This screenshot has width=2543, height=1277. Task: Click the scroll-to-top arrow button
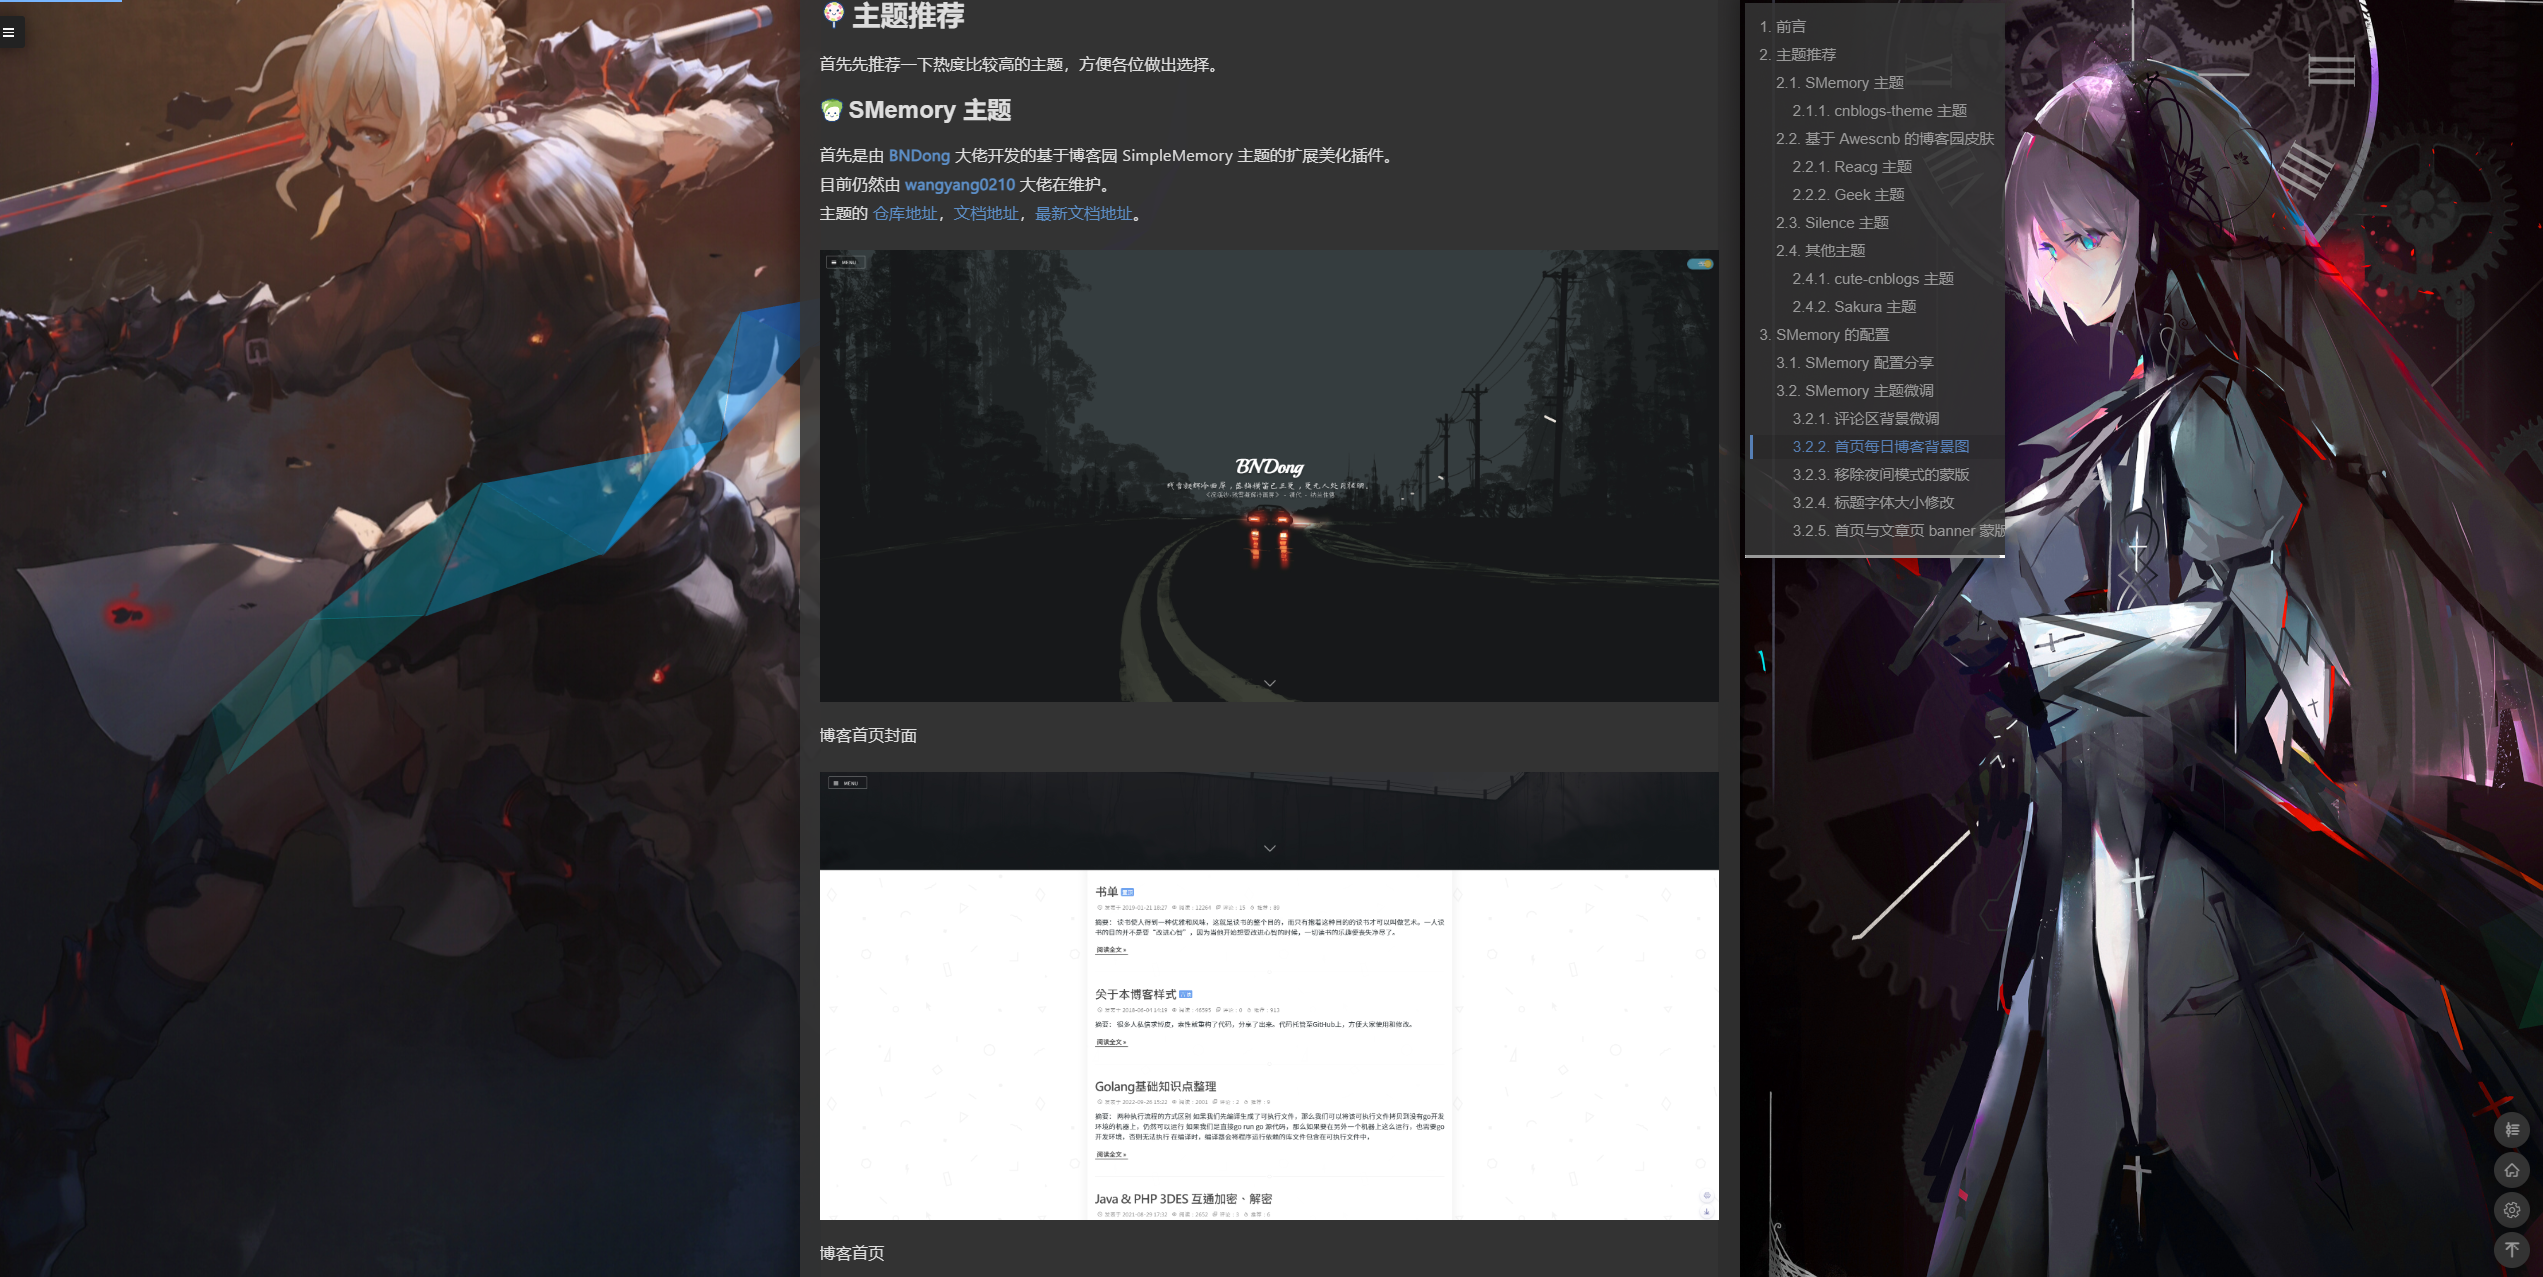(2511, 1249)
